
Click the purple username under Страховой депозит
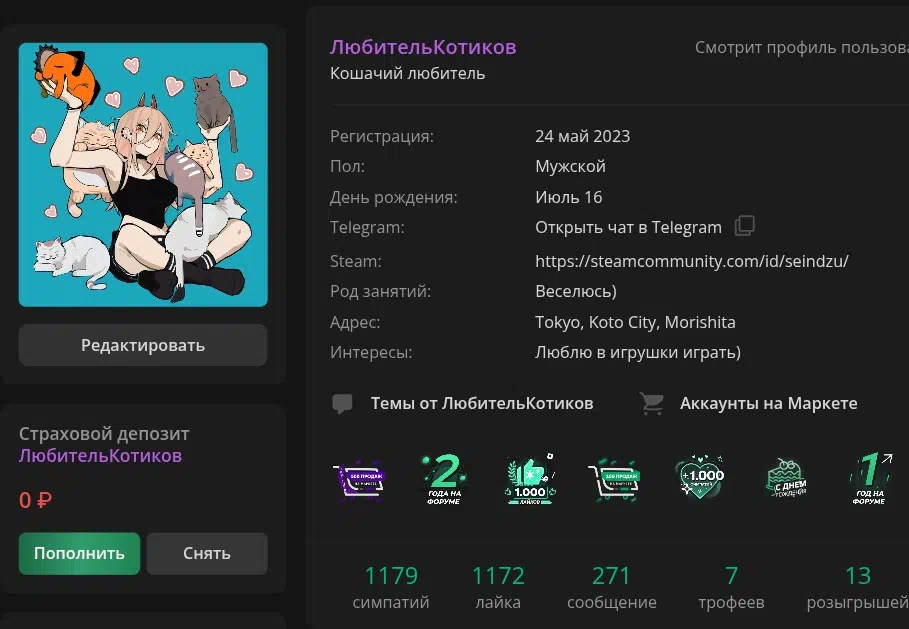pos(100,456)
